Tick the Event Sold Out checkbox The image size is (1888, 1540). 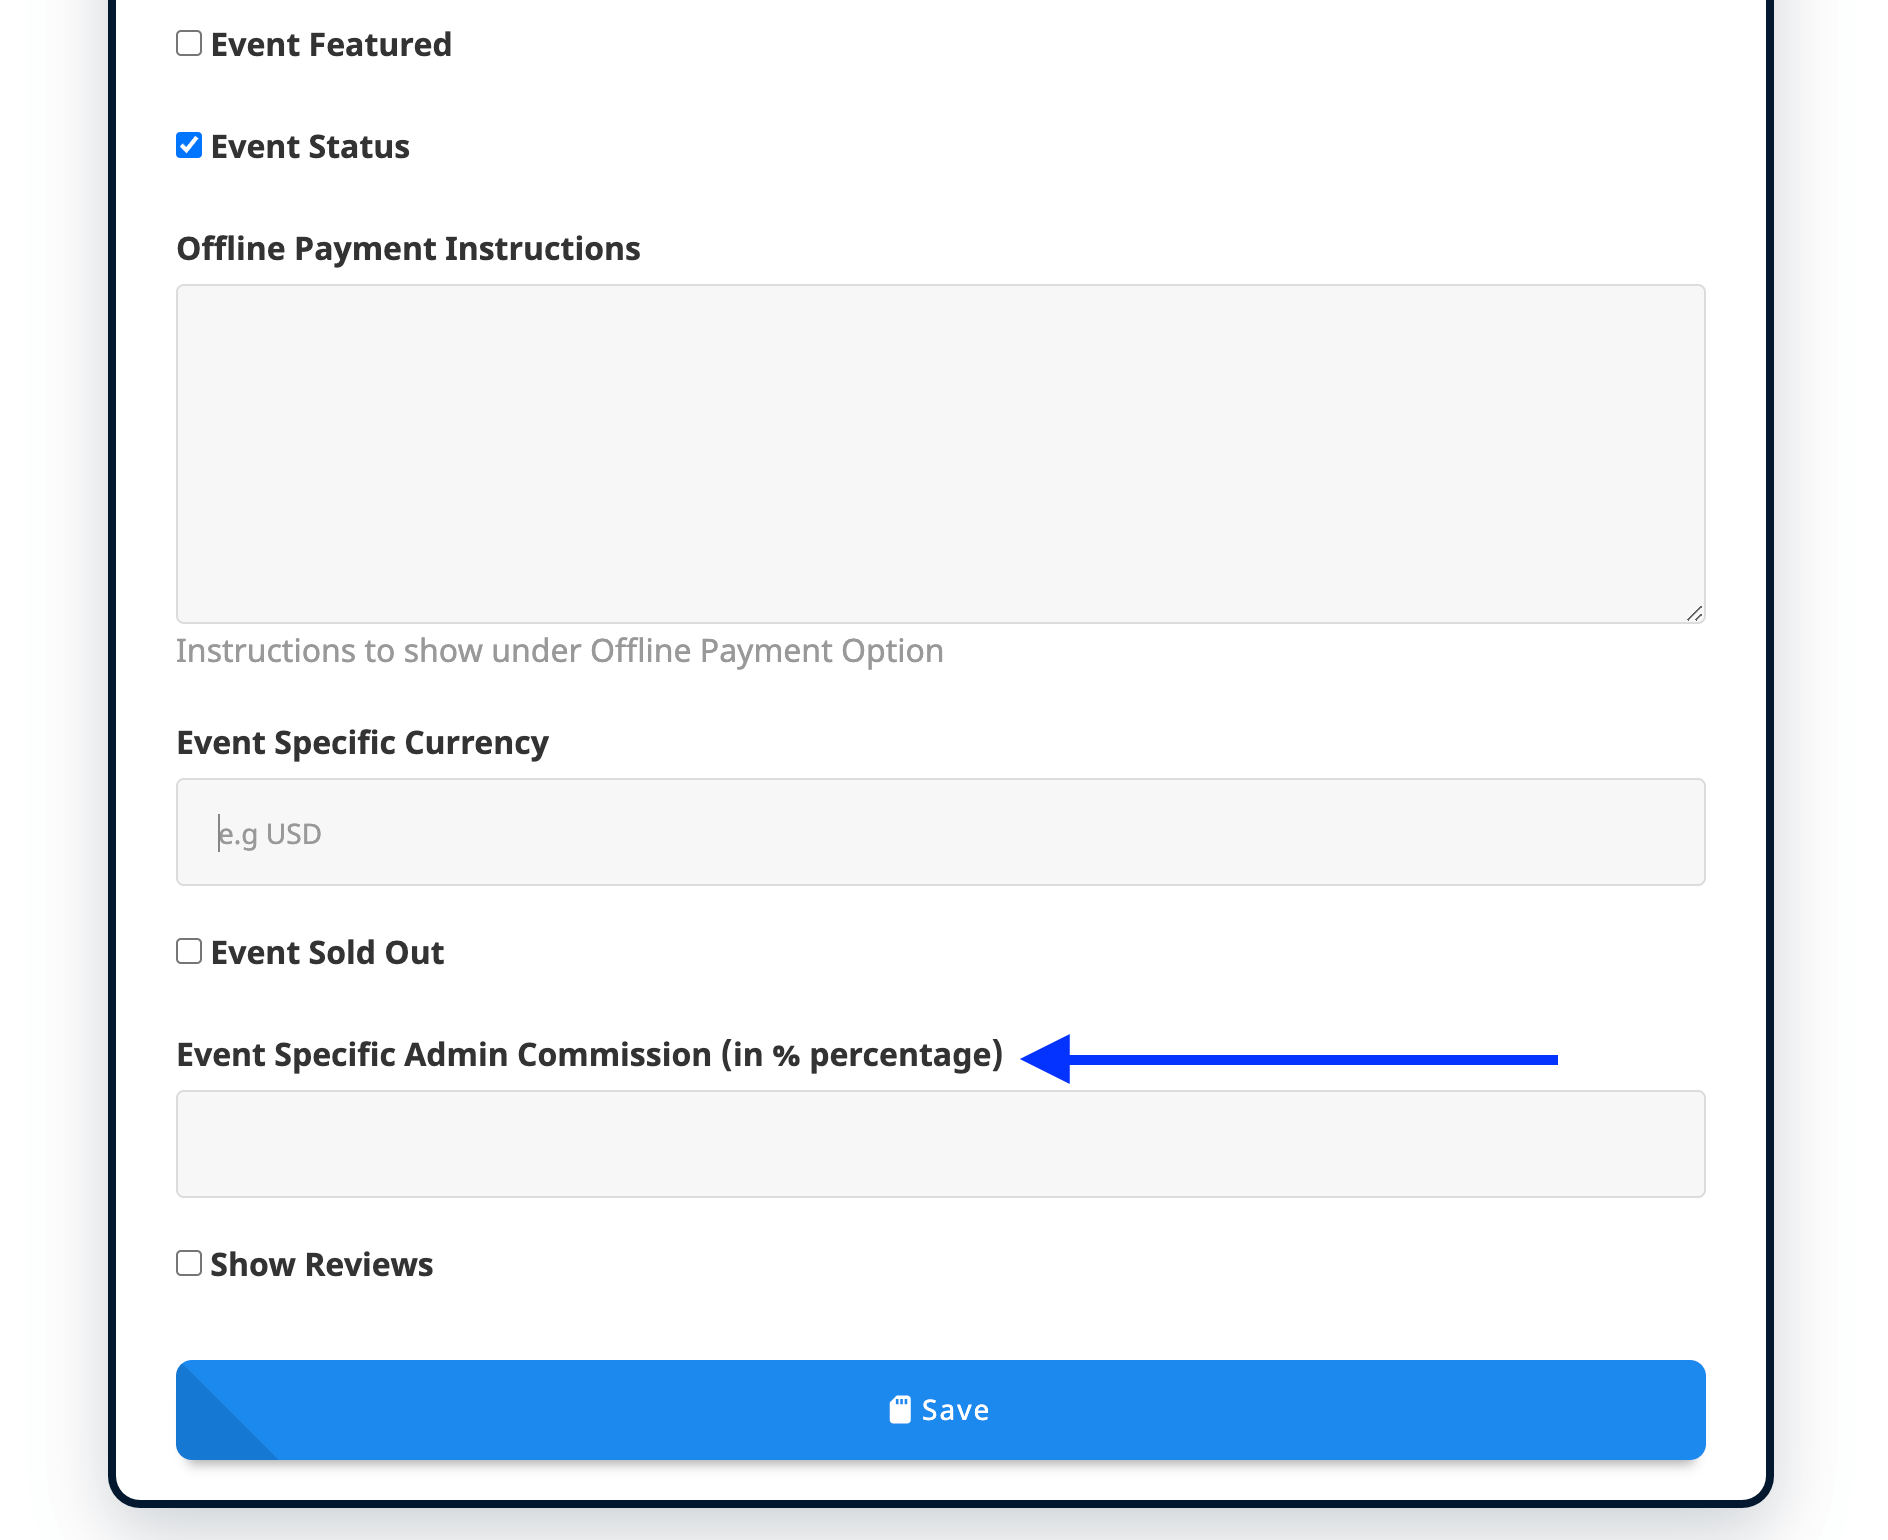pos(189,951)
